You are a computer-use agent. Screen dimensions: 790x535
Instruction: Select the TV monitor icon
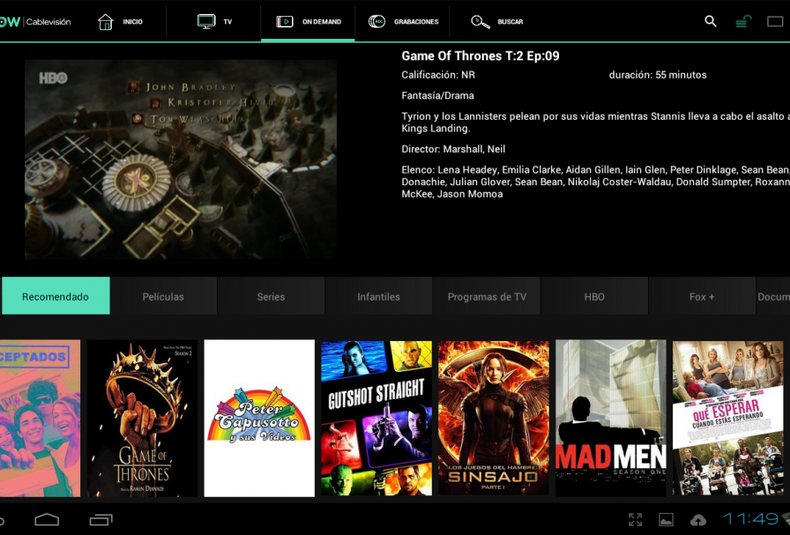(x=206, y=21)
